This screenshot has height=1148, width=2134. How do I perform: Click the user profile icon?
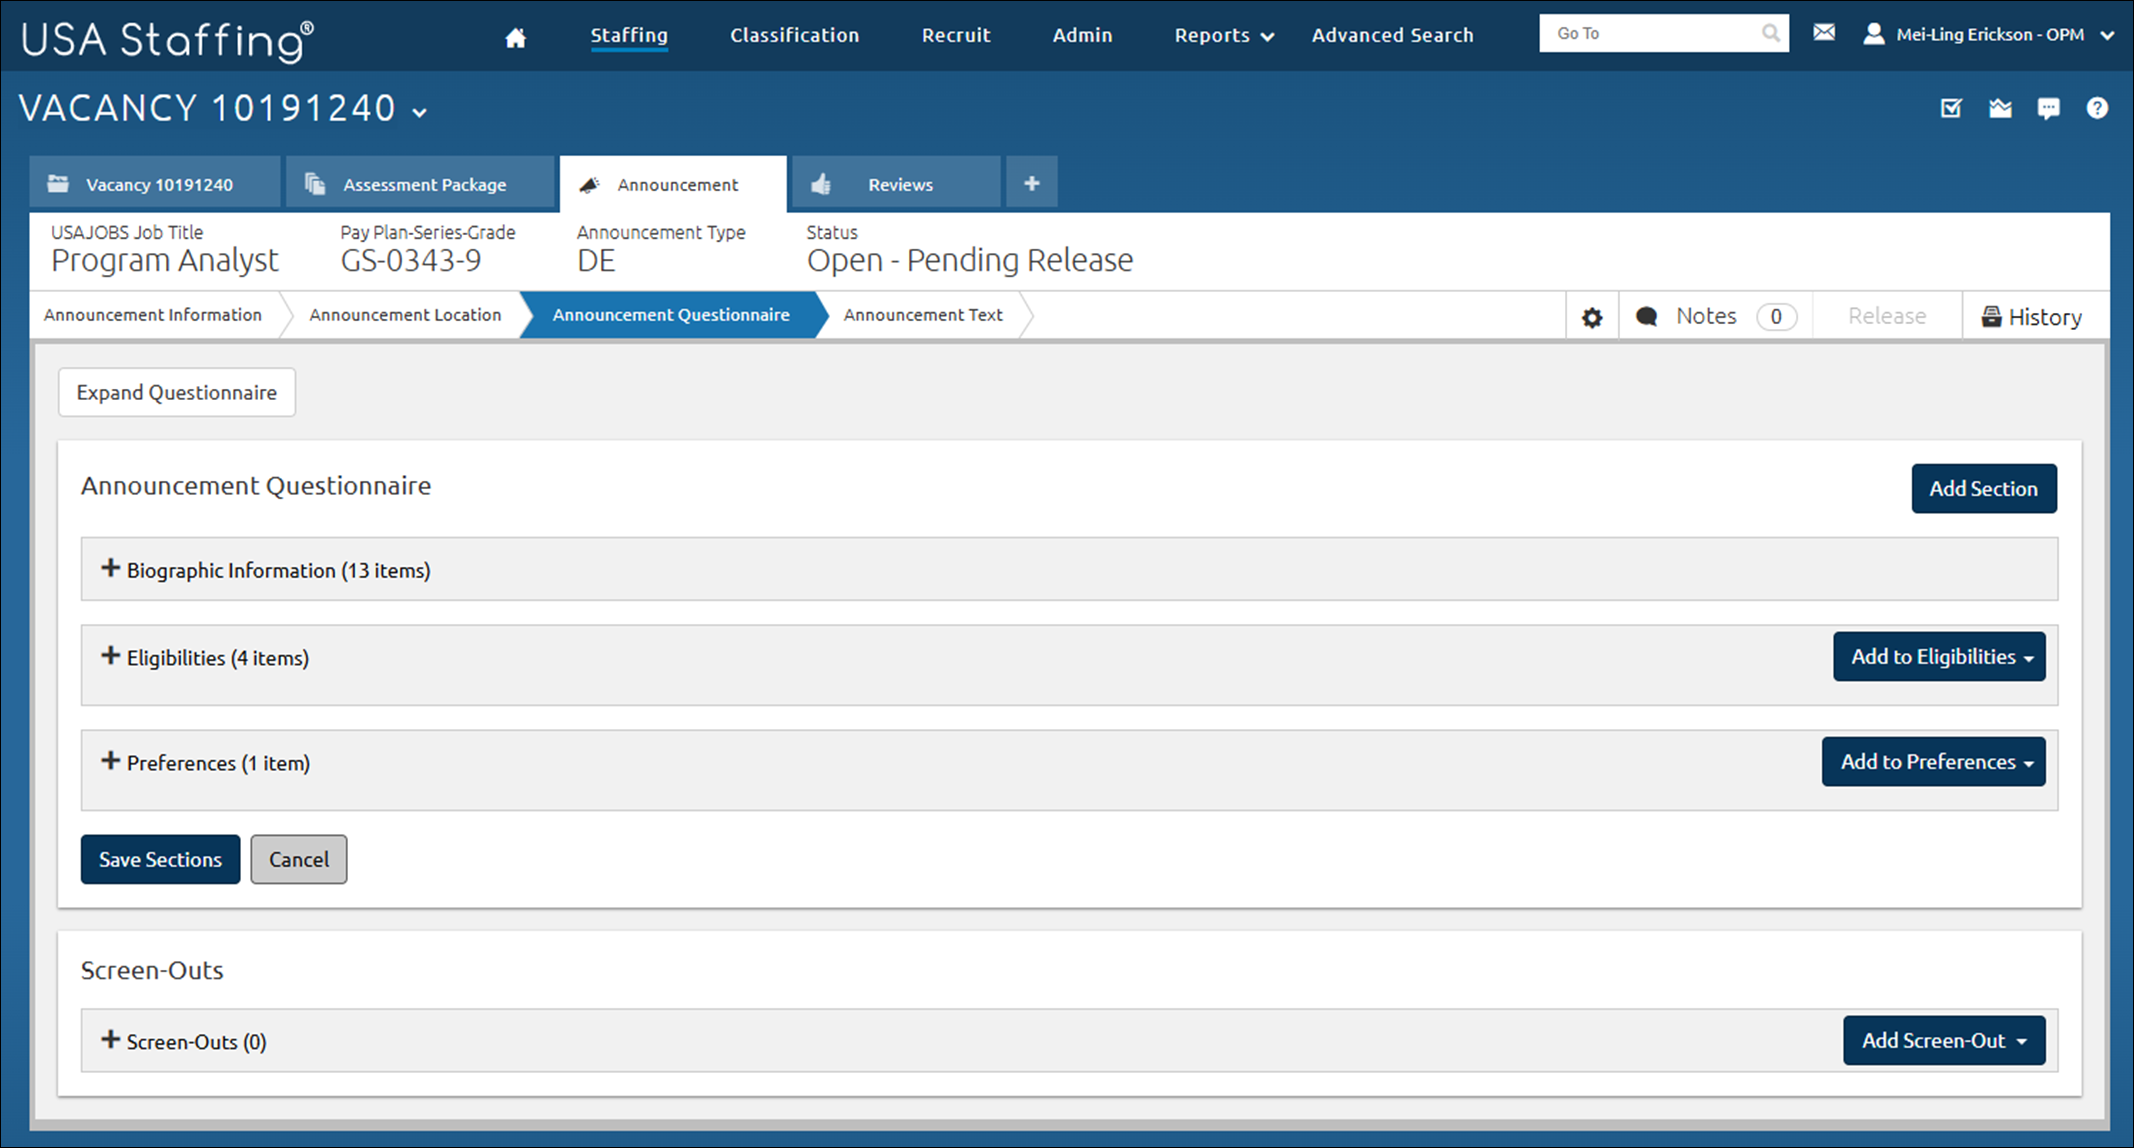pos(1873,34)
